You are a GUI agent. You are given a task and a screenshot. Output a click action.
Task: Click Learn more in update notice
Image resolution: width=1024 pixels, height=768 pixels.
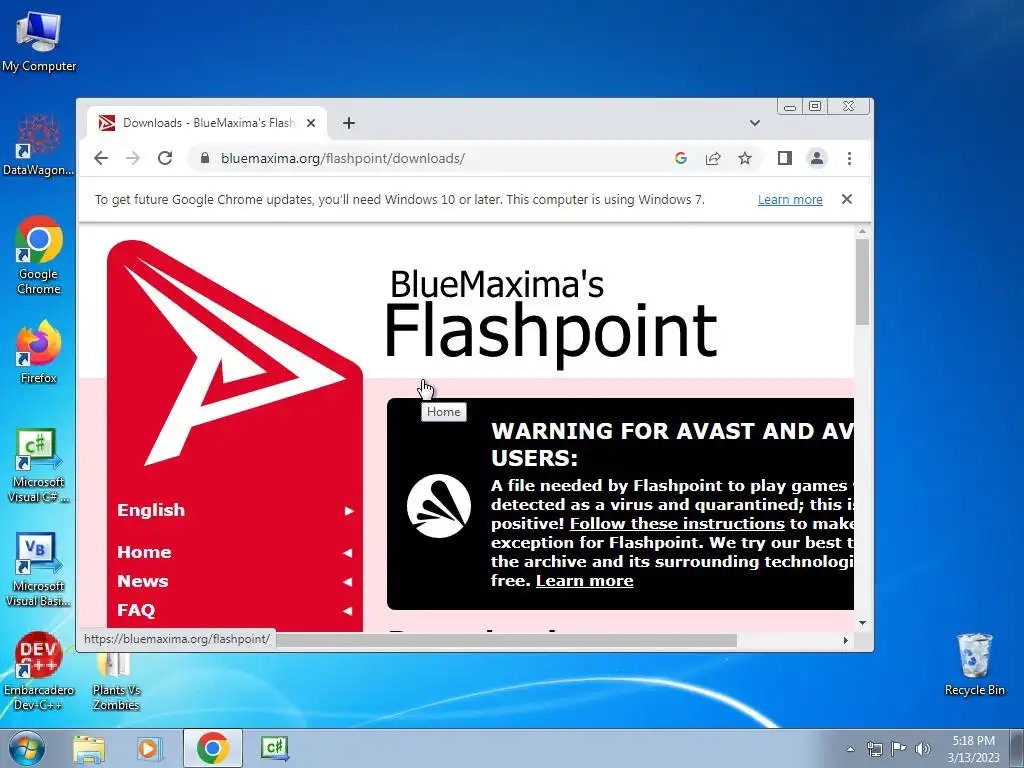(790, 200)
